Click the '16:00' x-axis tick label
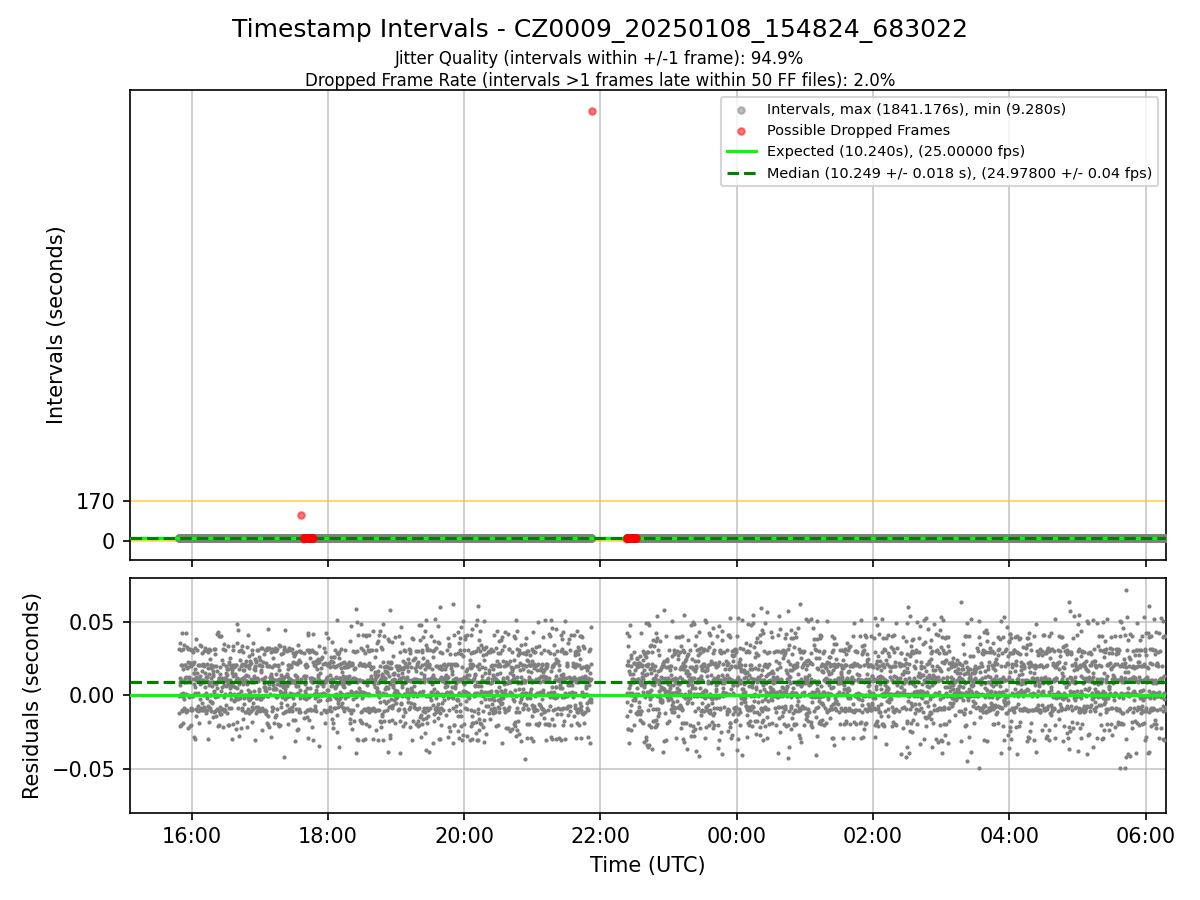The height and width of the screenshot is (900, 1200). (x=192, y=834)
